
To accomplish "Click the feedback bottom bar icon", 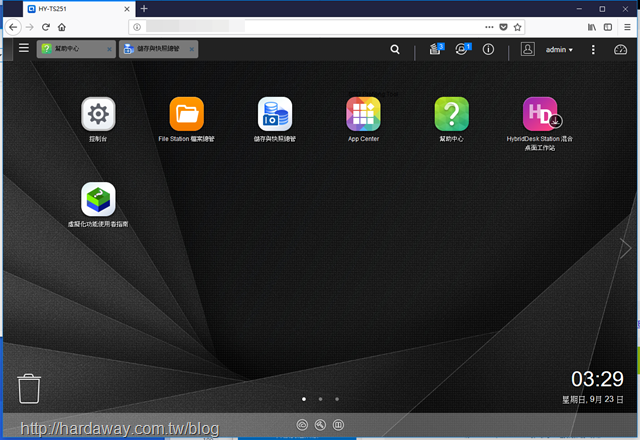I will (x=338, y=425).
